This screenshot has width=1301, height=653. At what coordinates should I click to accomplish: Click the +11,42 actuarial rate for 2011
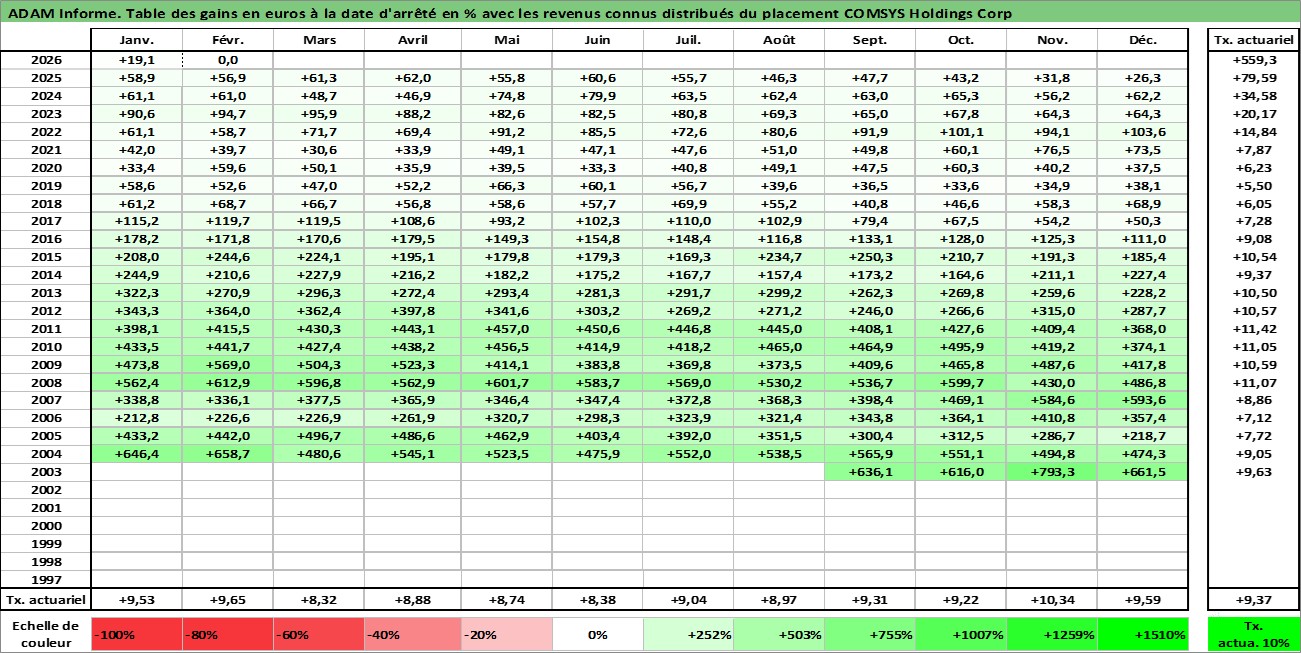coord(1253,329)
